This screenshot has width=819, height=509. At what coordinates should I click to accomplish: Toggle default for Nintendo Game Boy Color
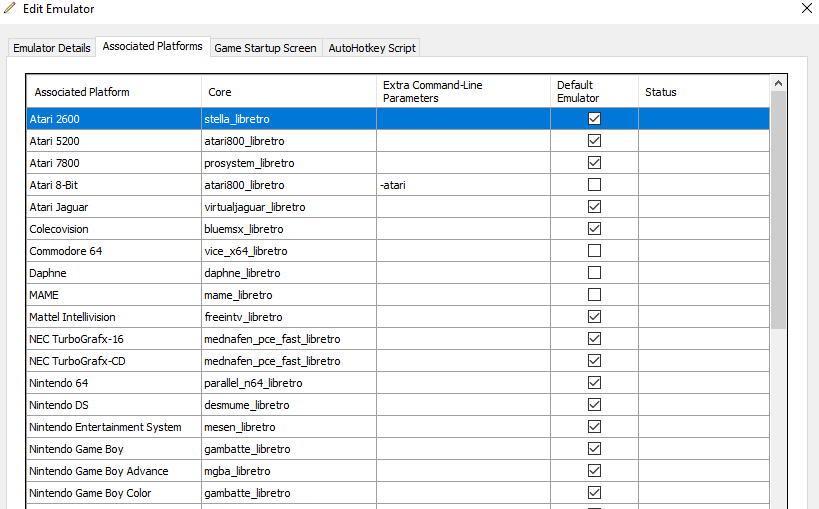pos(594,492)
